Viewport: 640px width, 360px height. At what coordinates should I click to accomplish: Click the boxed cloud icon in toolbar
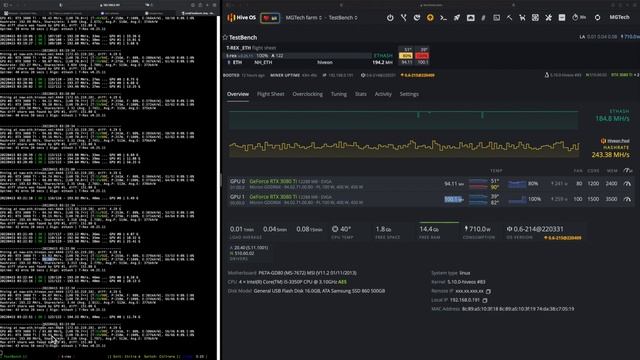(470, 18)
